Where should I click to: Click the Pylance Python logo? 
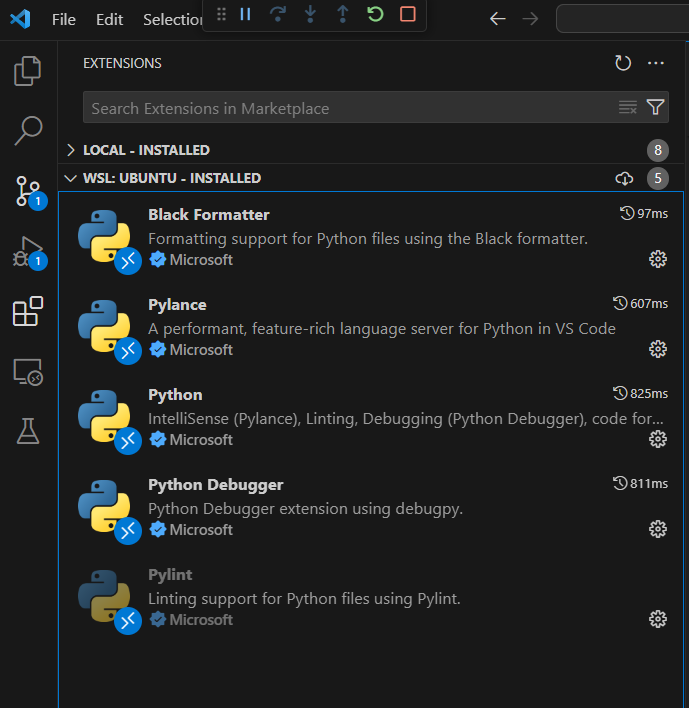(x=104, y=326)
